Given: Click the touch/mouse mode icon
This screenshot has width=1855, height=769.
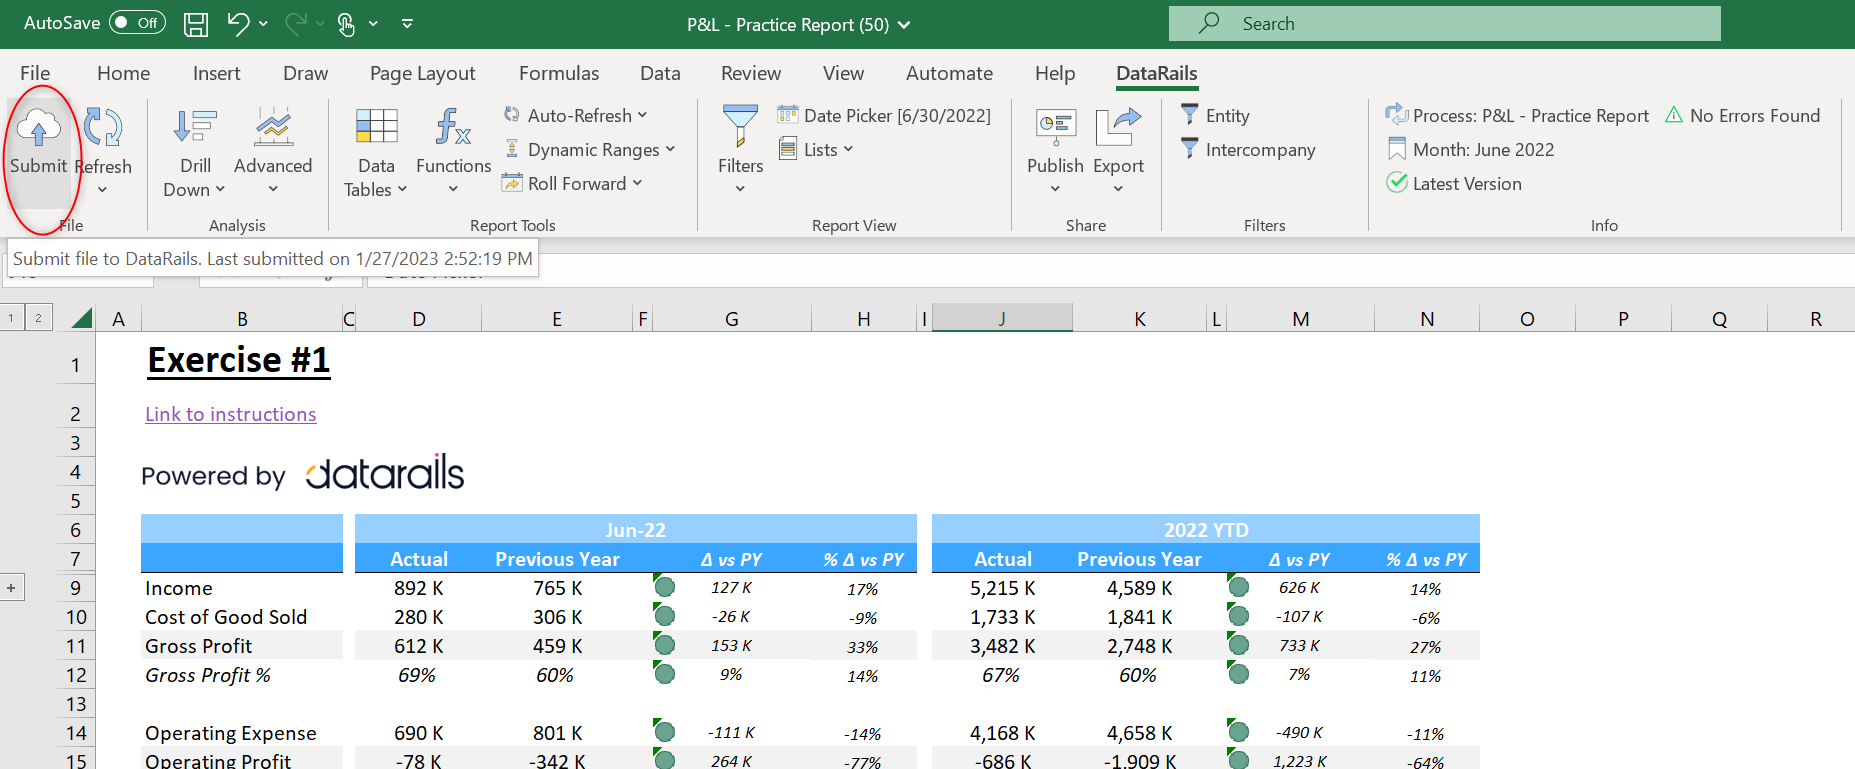Looking at the screenshot, I should (x=346, y=24).
